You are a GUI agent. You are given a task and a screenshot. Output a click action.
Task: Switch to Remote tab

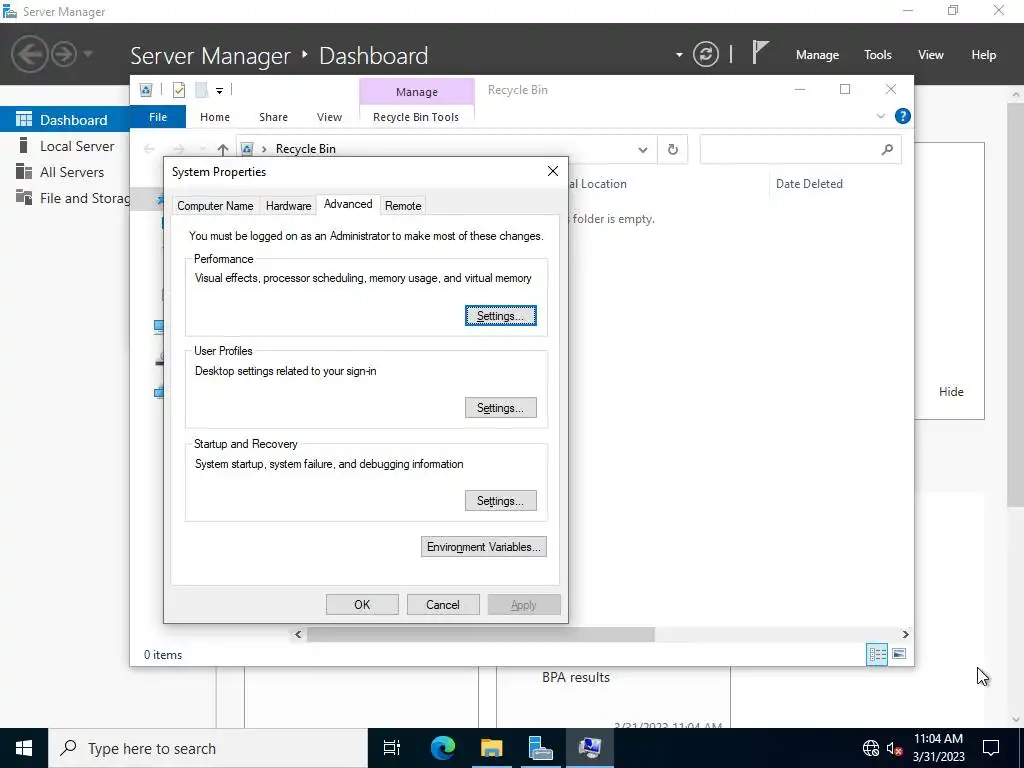[403, 206]
